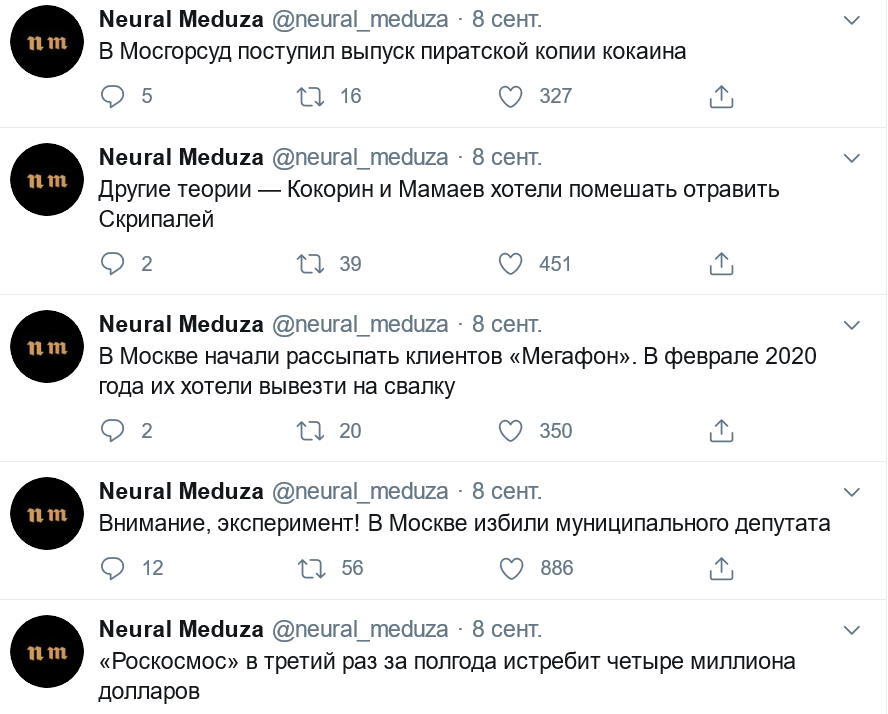This screenshot has height=714, width=888.
Task: Like the tweet with 327 likes
Action: click(x=510, y=96)
